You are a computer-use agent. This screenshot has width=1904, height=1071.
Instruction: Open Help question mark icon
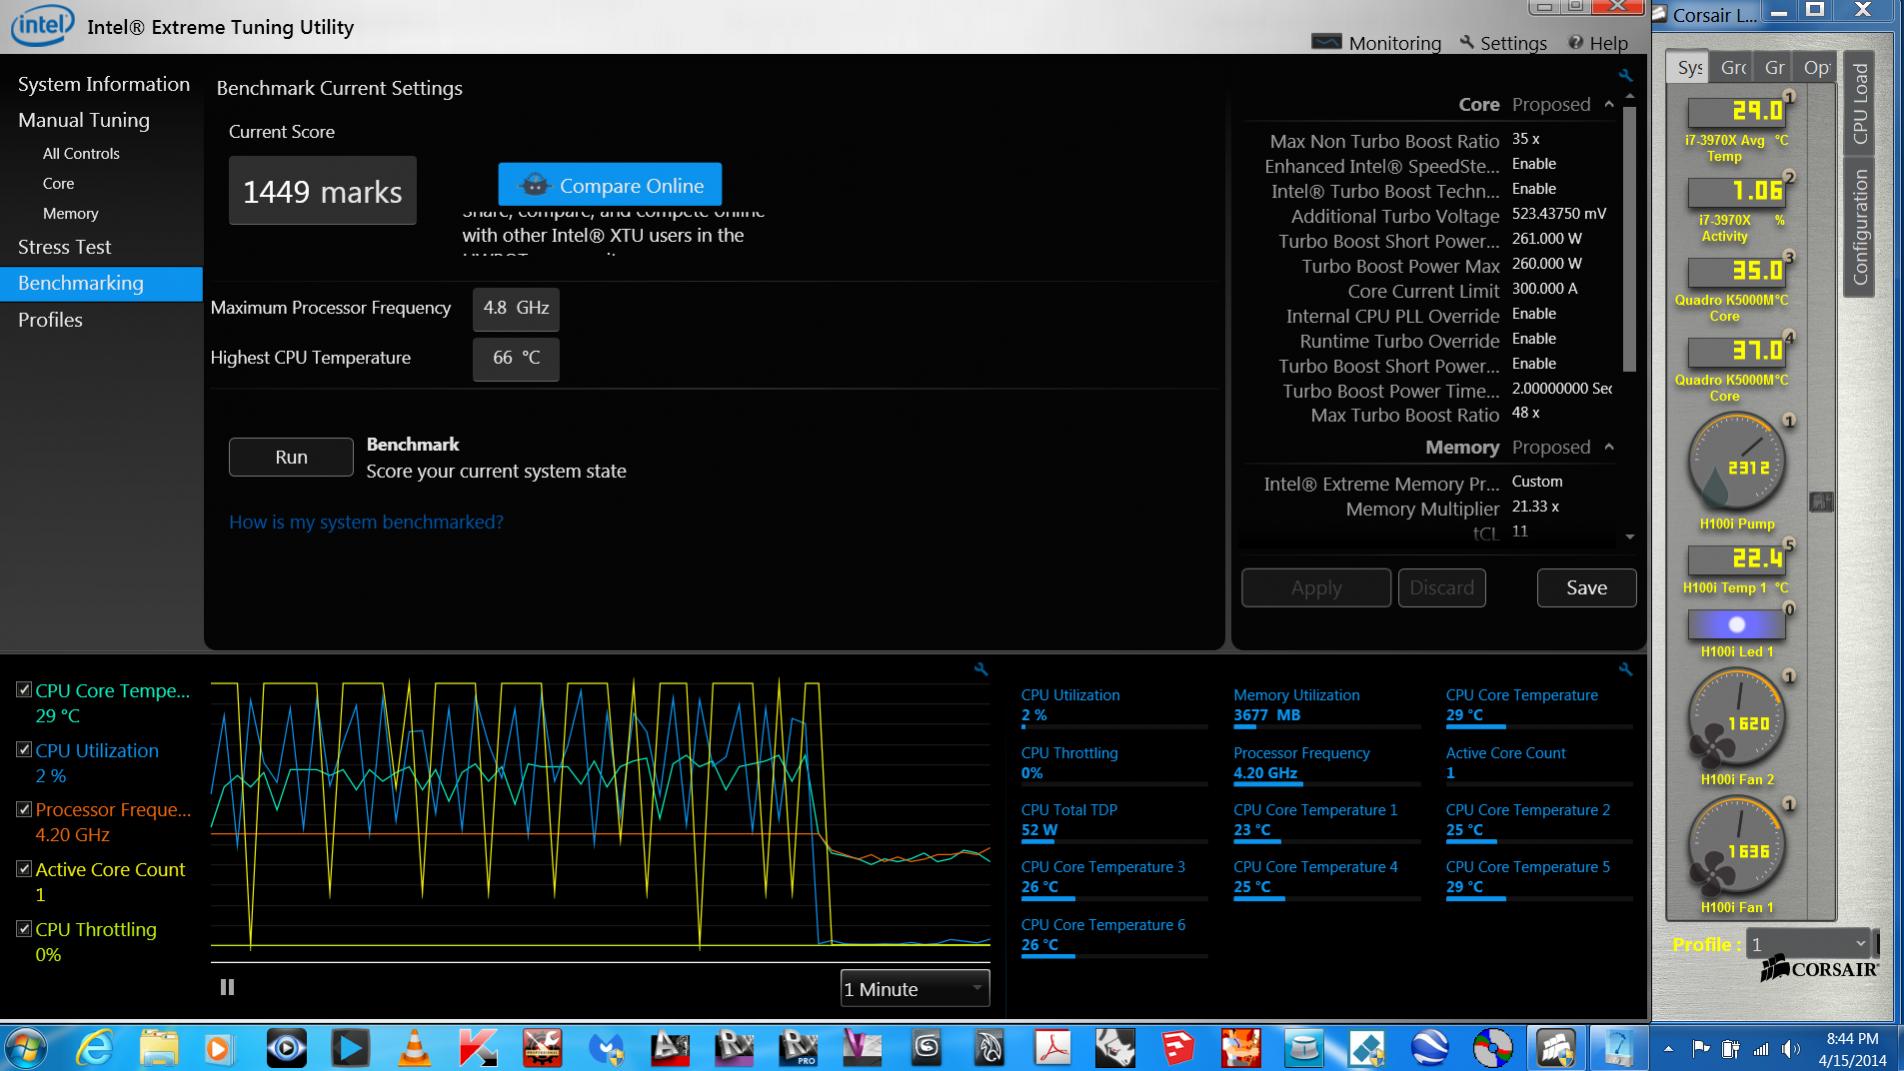point(1576,42)
